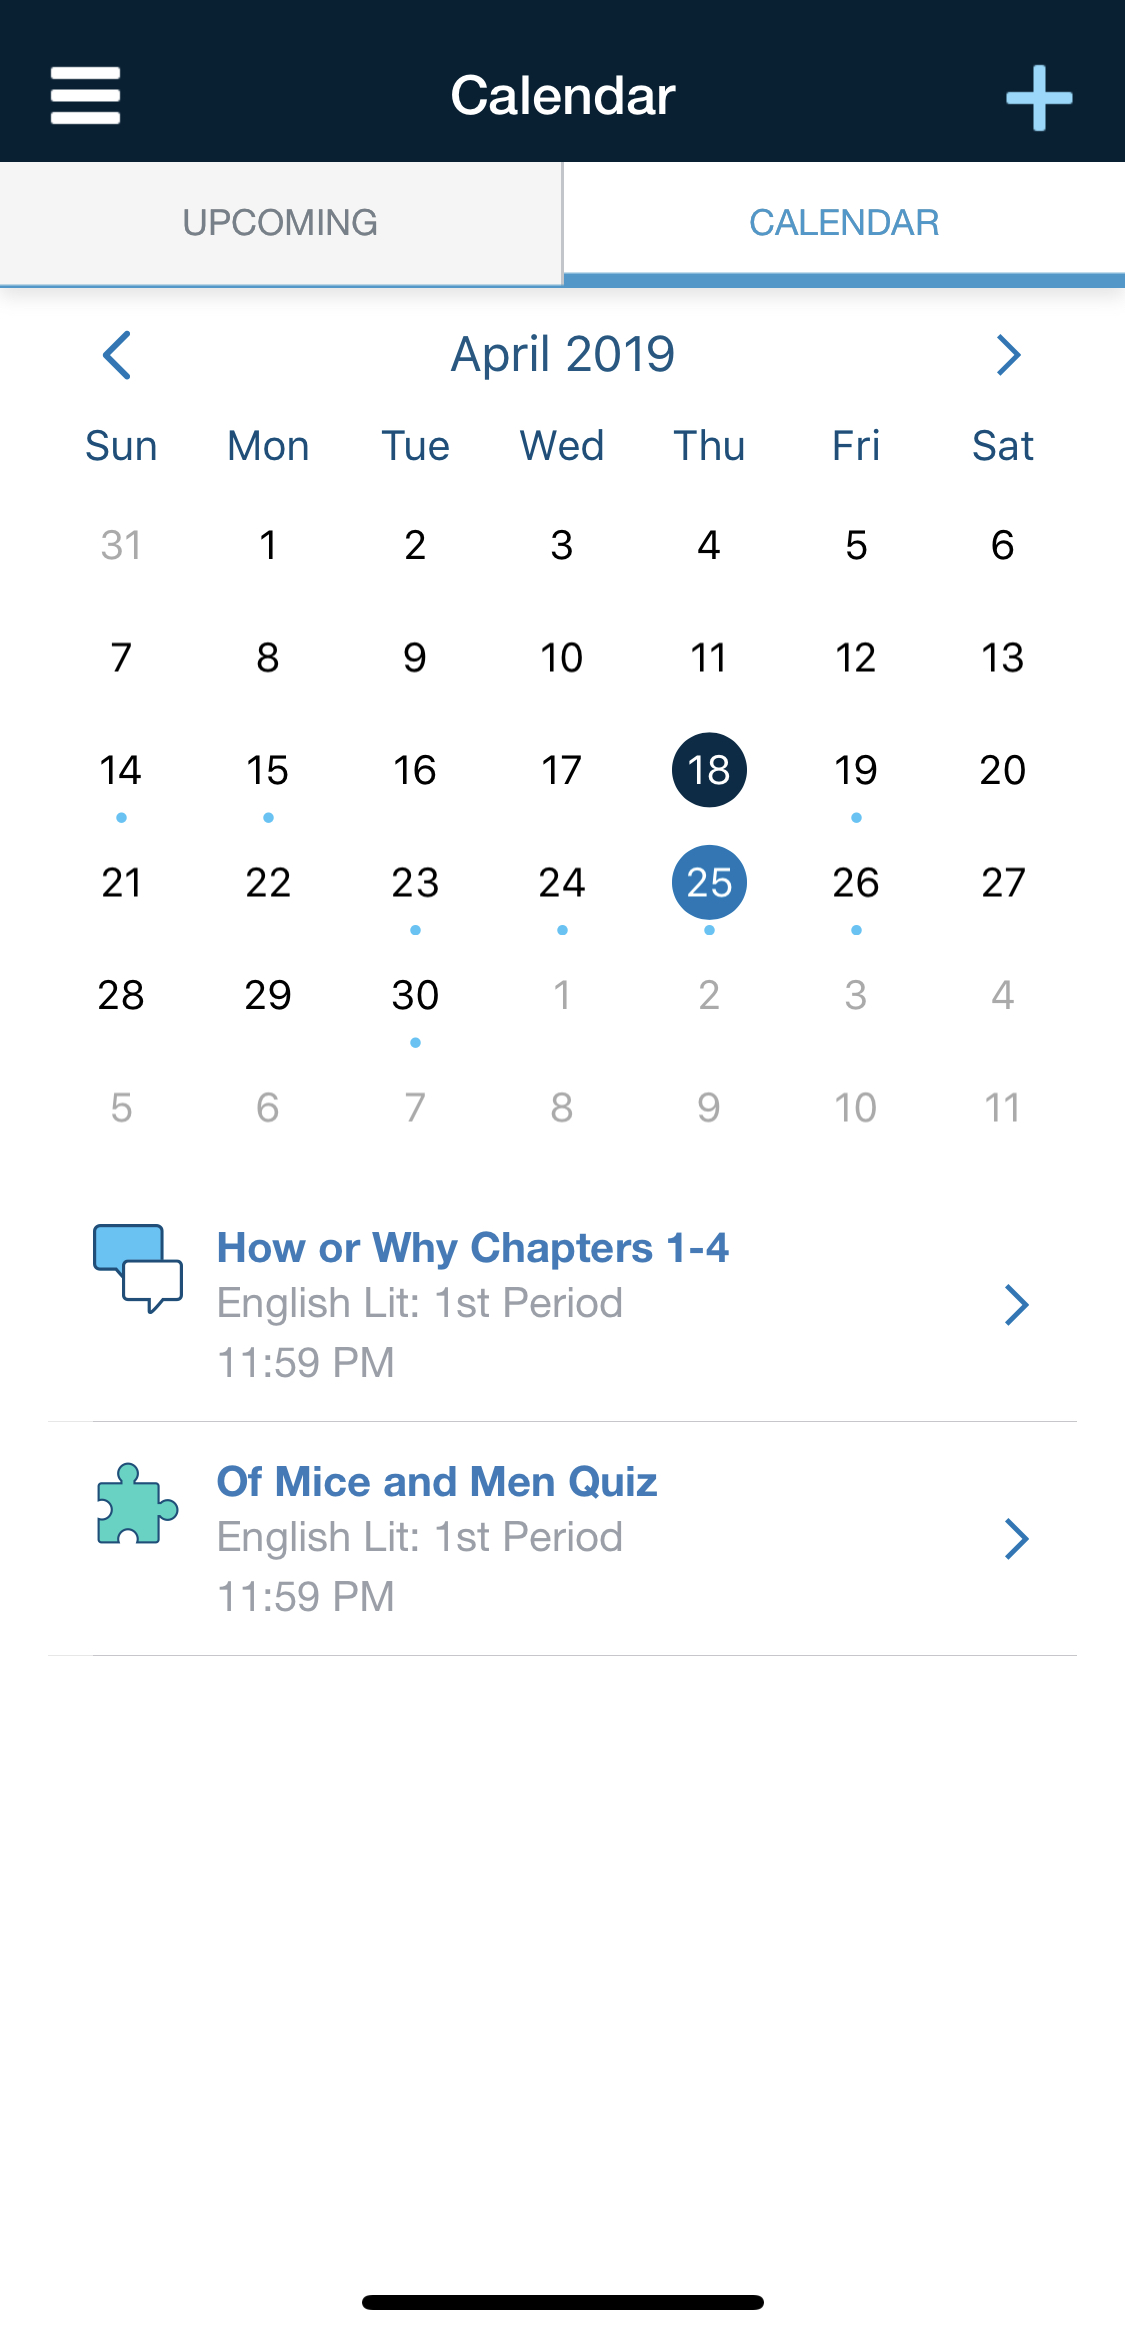Image resolution: width=1125 pixels, height=2334 pixels.
Task: Choose April 19 with event dot
Action: click(x=856, y=770)
